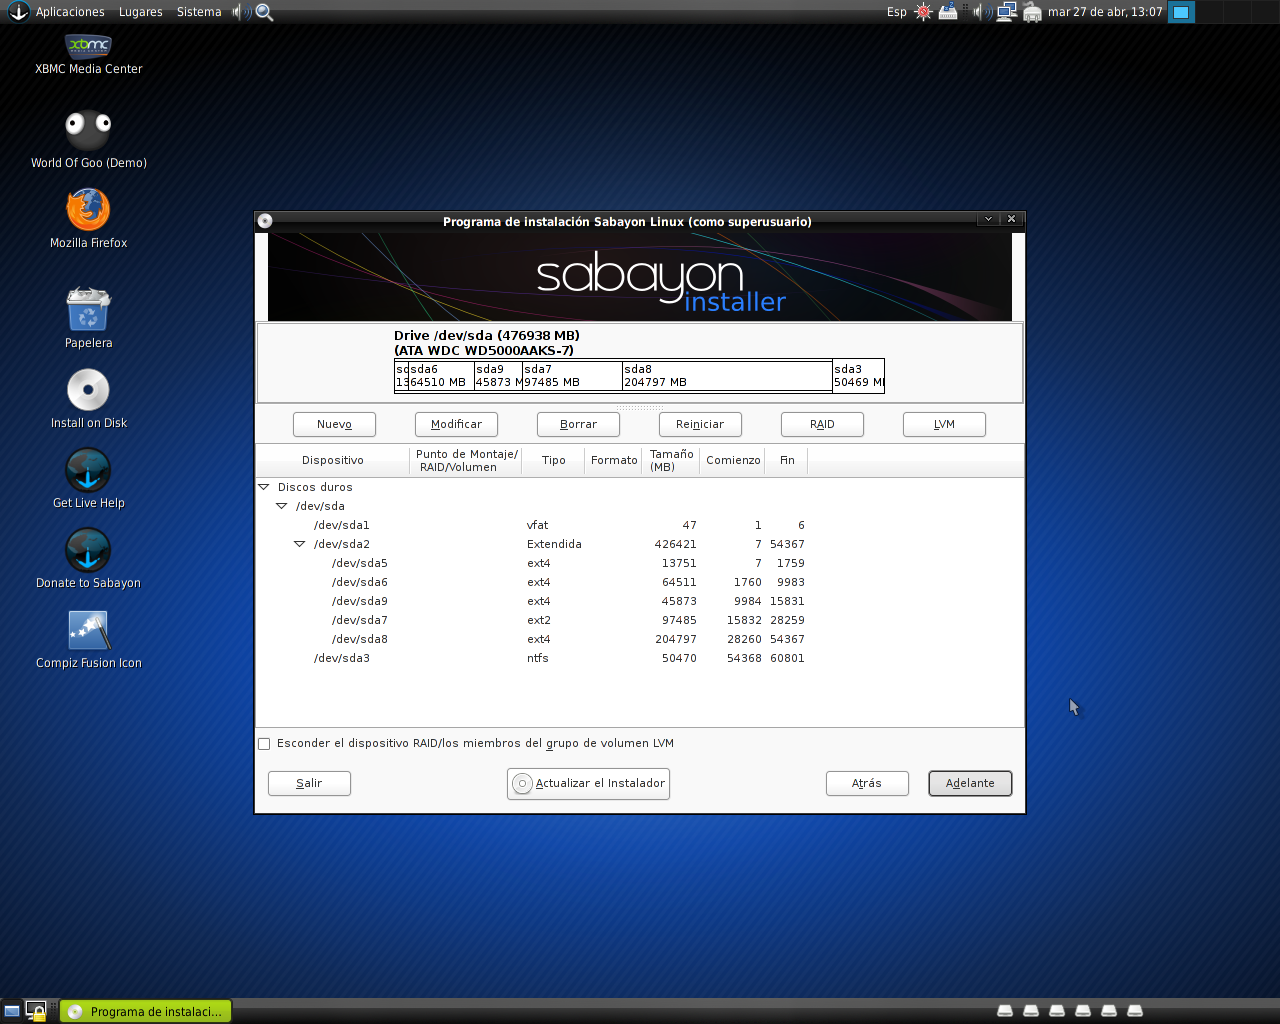Click the lock screen icon in bottom panel
The image size is (1280, 1024).
tap(36, 1011)
